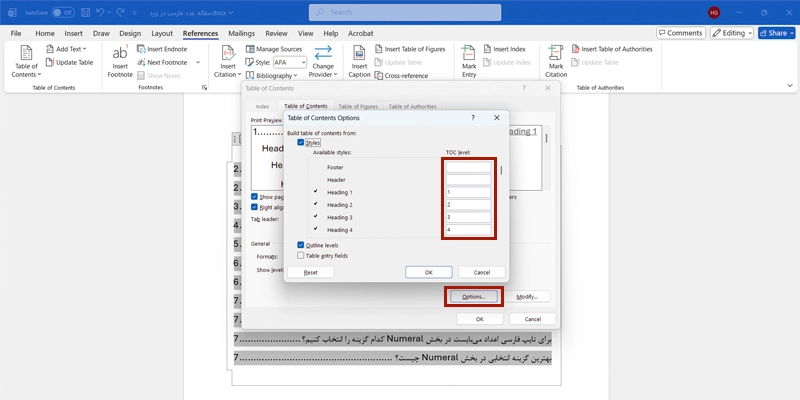The image size is (800, 400).
Task: Click the Cross-reference button
Action: click(x=401, y=76)
